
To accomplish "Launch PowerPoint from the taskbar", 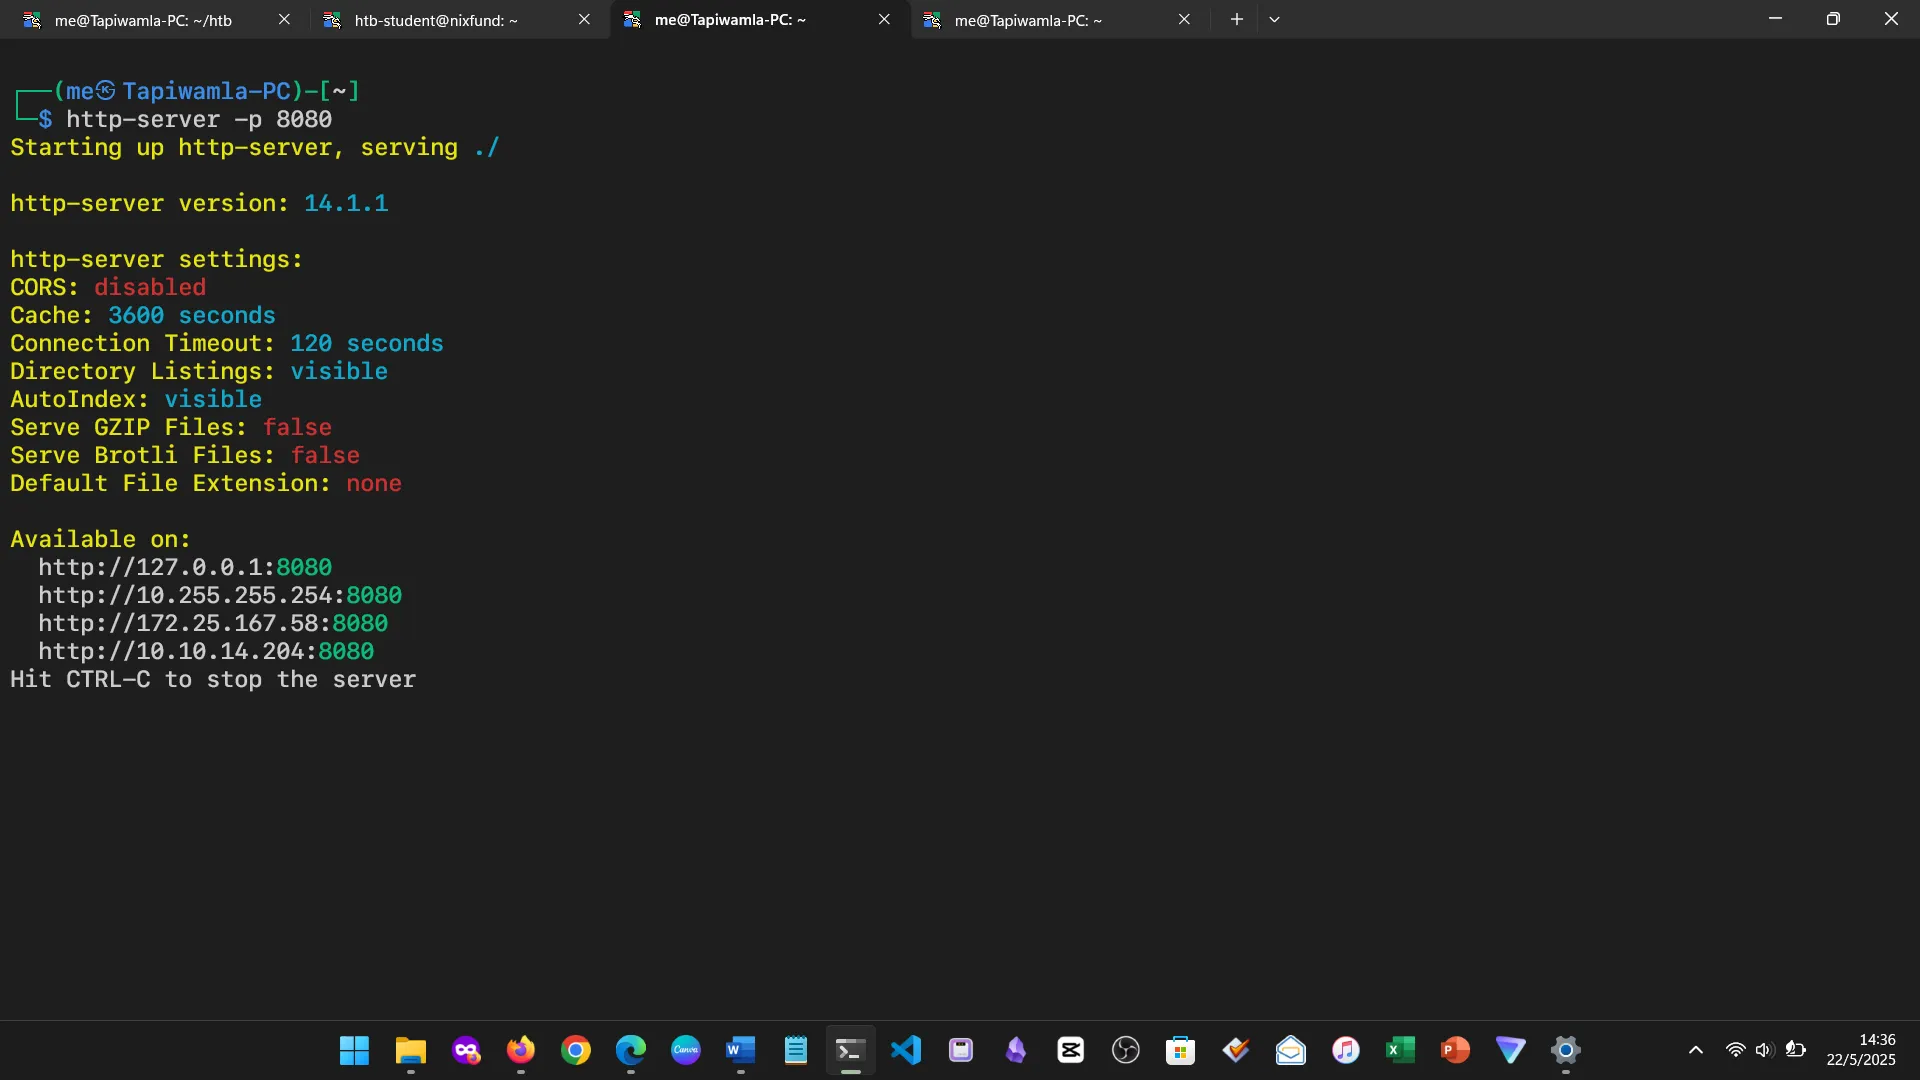I will [x=1455, y=1050].
